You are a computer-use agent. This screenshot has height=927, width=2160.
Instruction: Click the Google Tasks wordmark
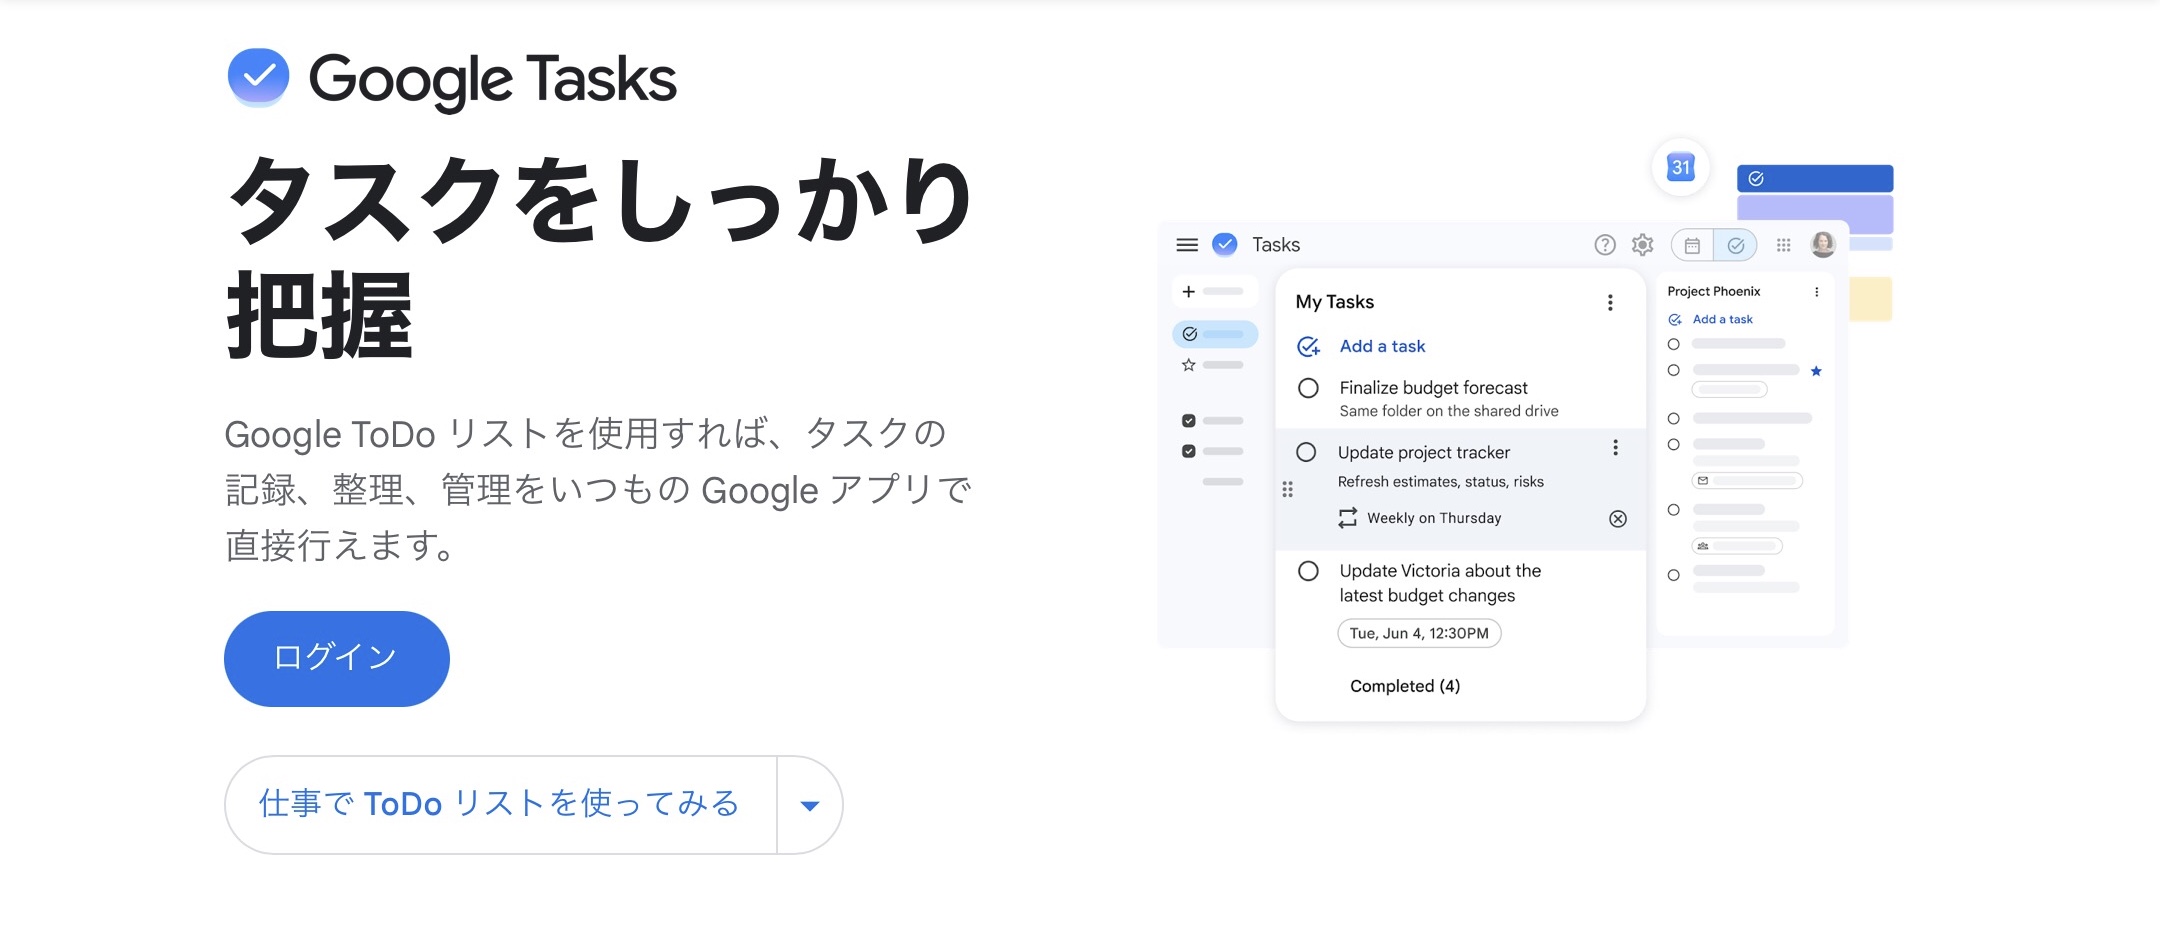(x=492, y=79)
